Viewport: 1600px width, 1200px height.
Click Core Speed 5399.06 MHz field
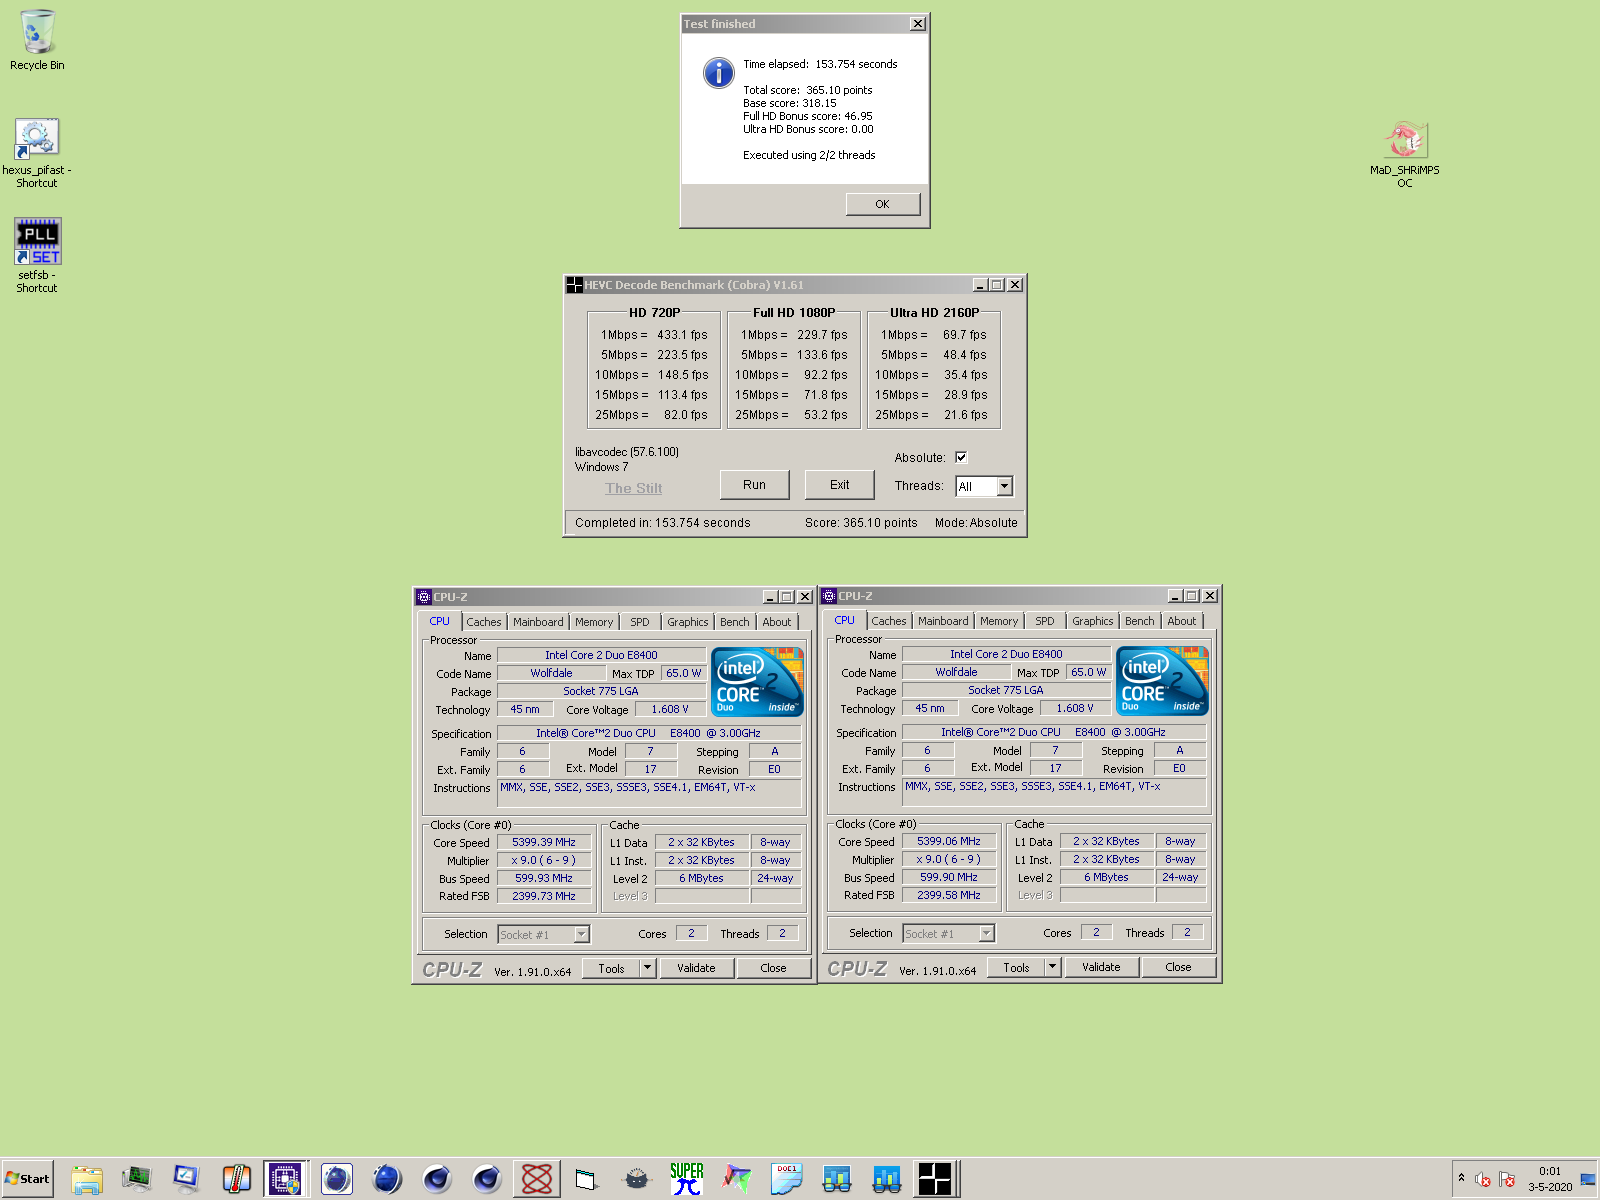coord(949,841)
